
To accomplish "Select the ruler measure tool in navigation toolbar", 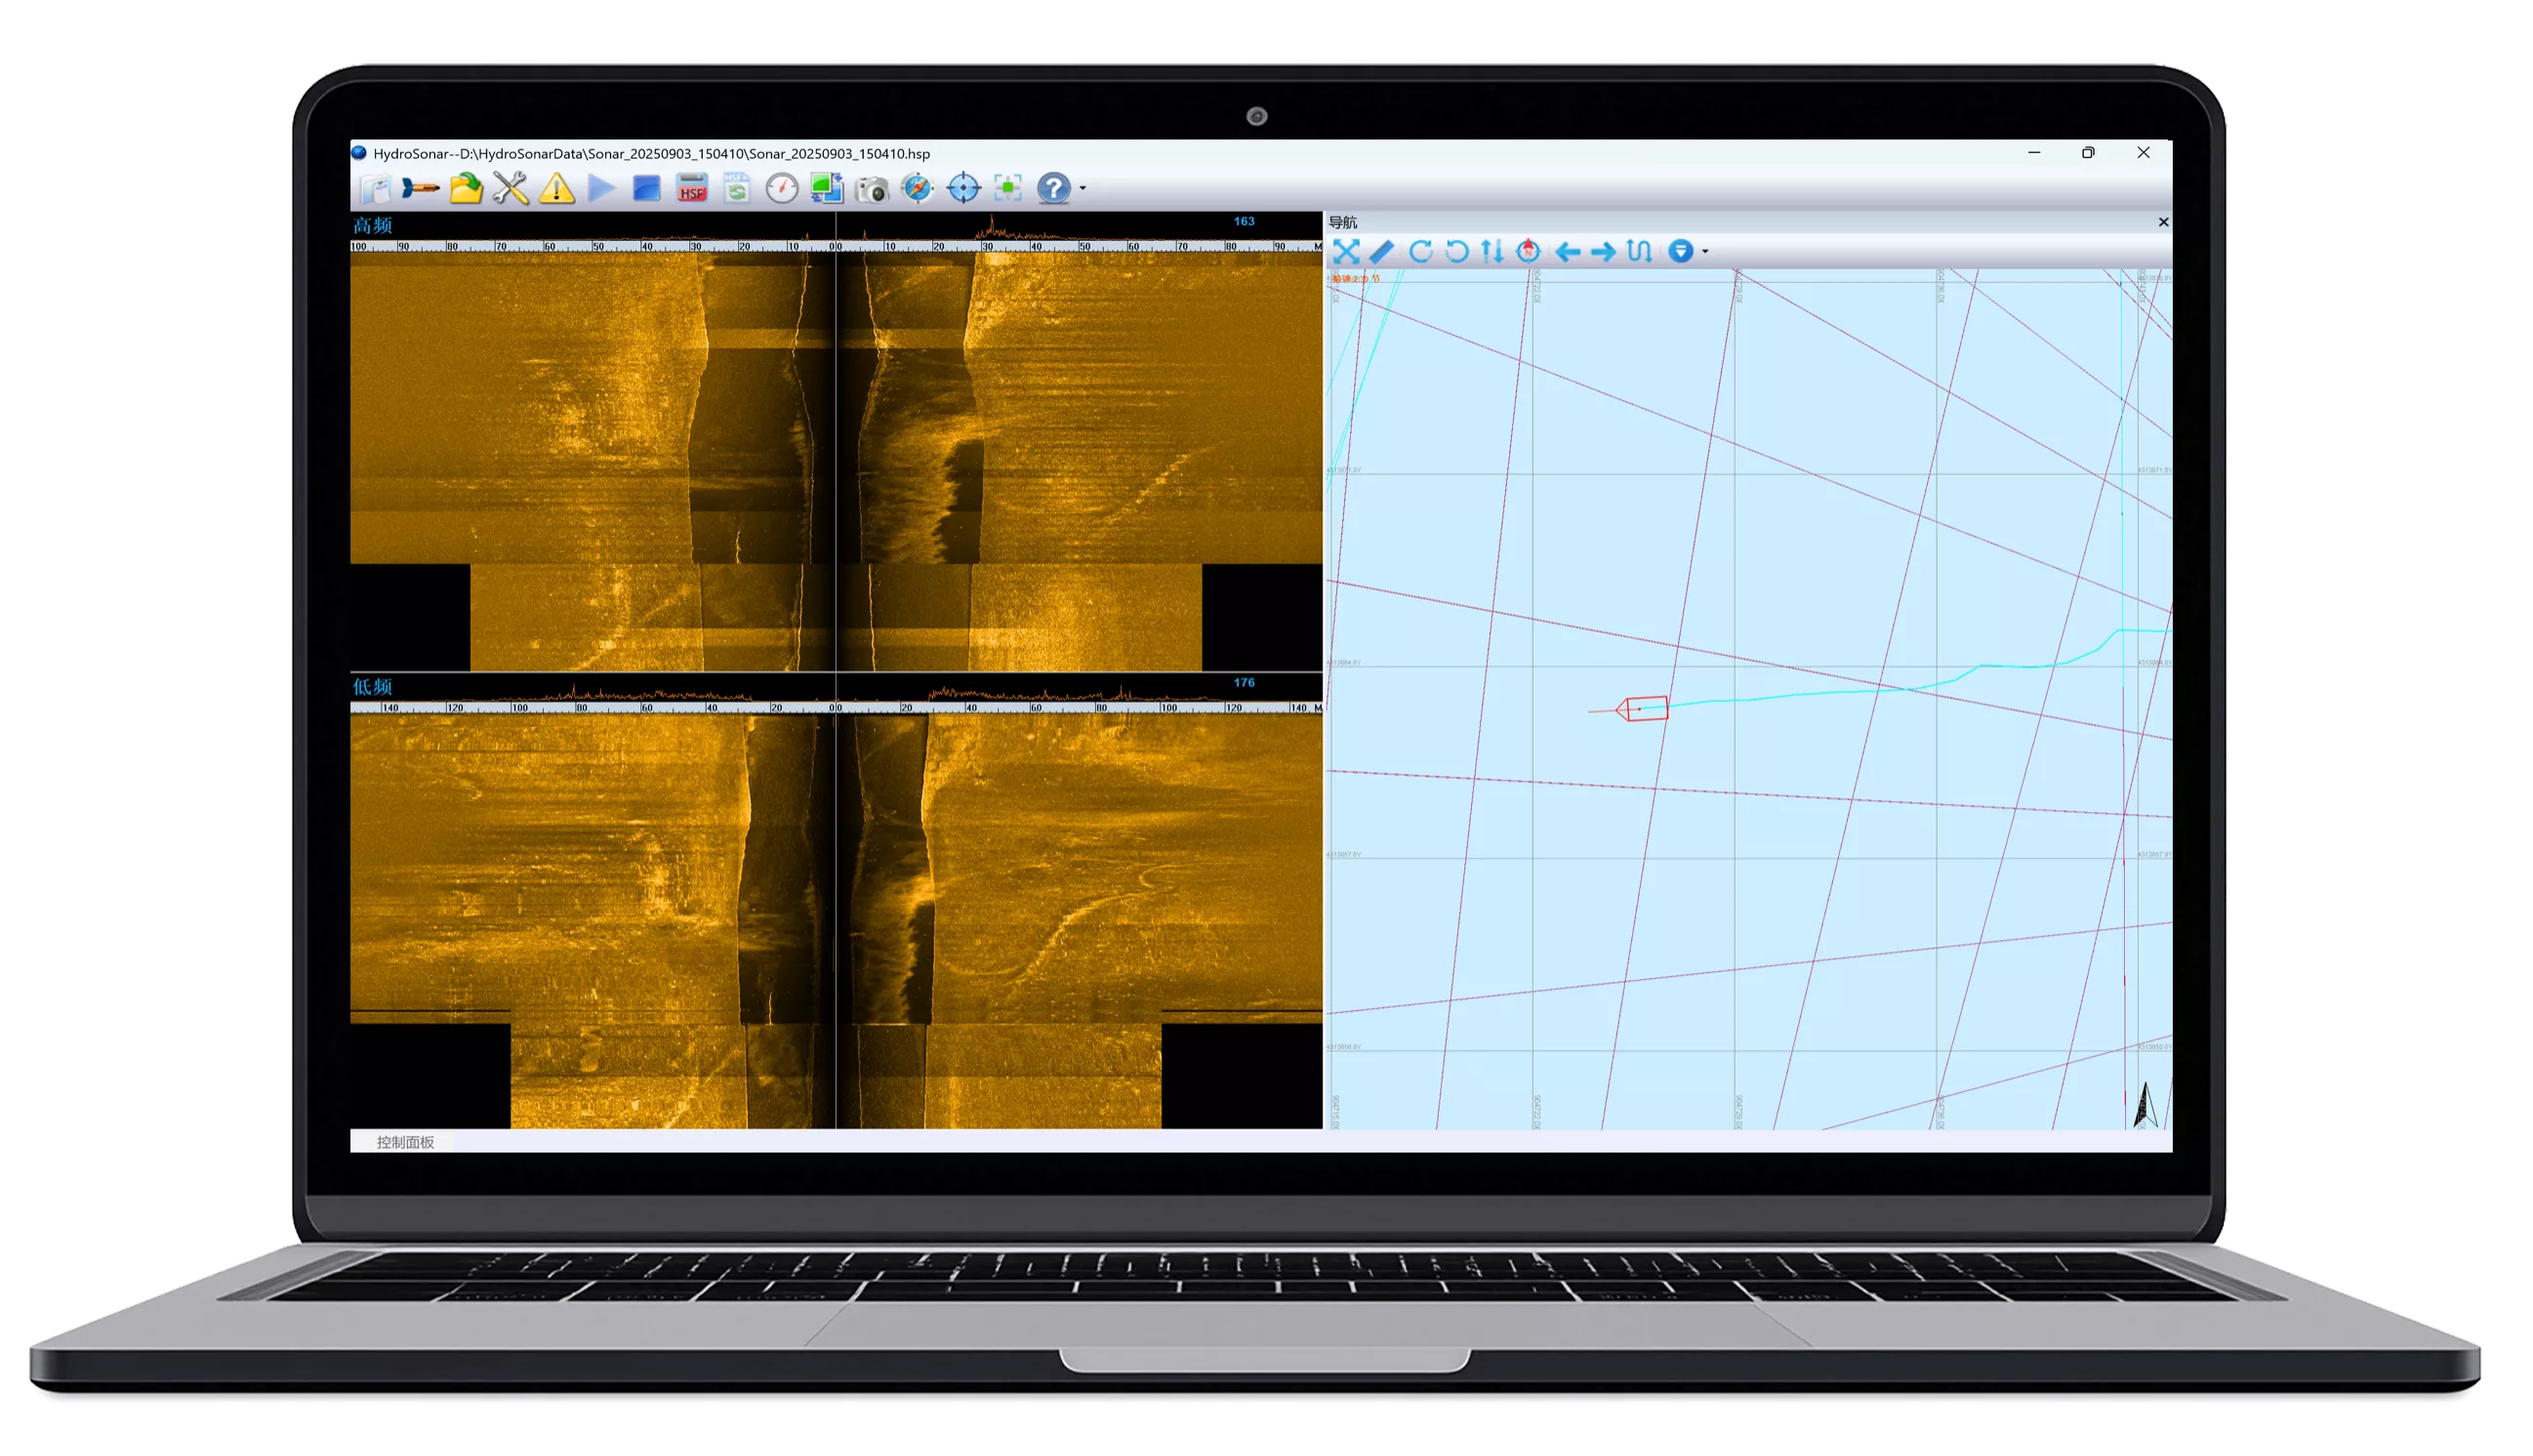I will click(1382, 251).
